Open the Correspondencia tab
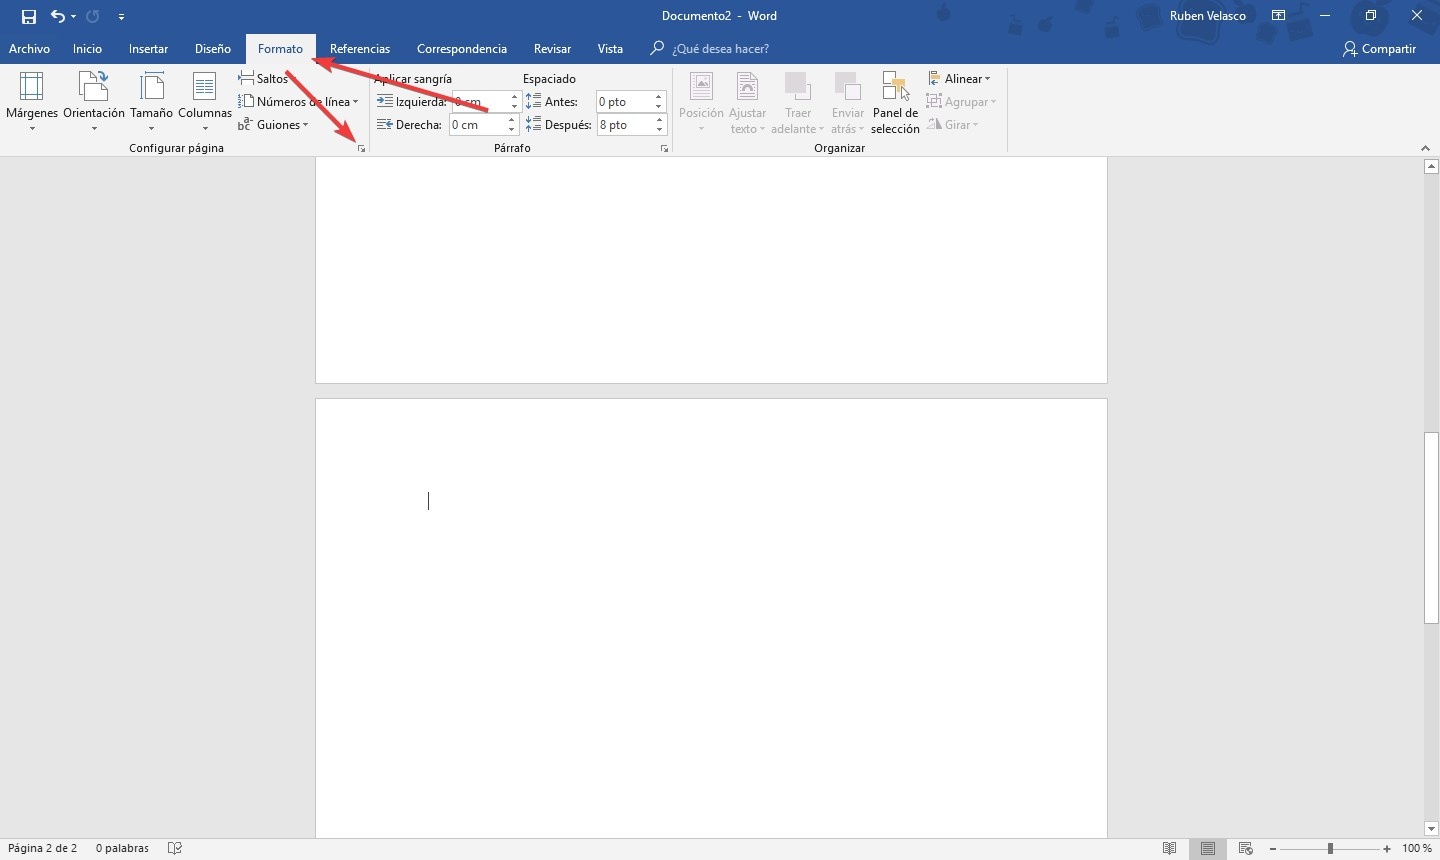 (x=461, y=48)
